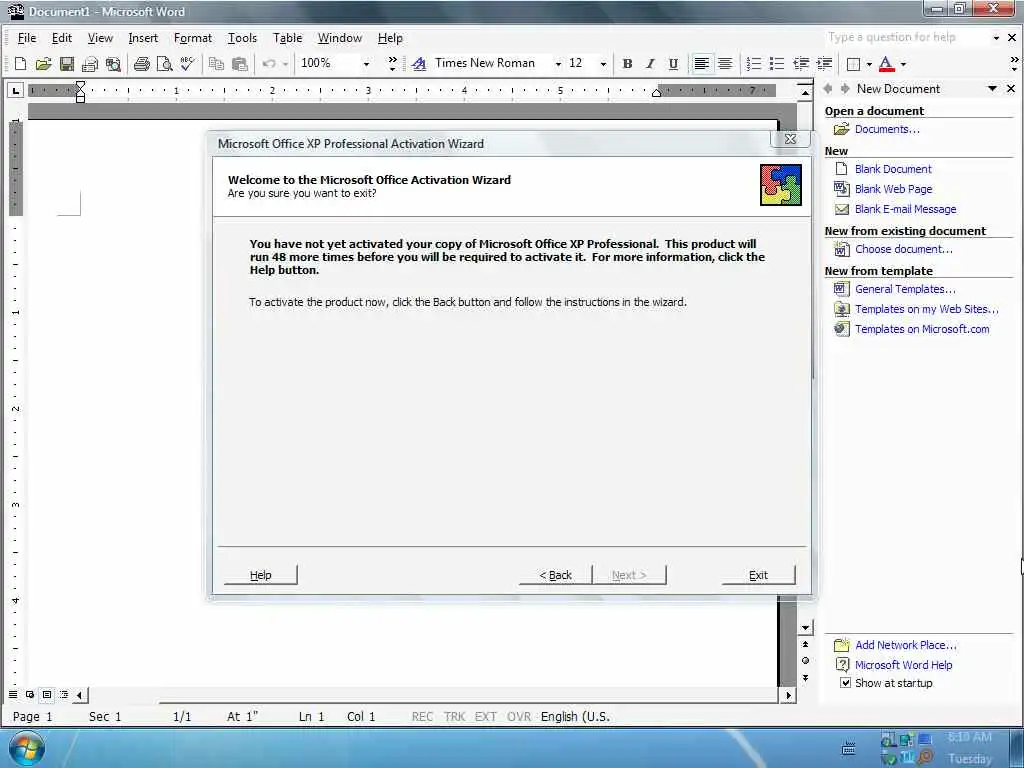Click the Print toolbar icon
The width and height of the screenshot is (1024, 768).
click(142, 63)
